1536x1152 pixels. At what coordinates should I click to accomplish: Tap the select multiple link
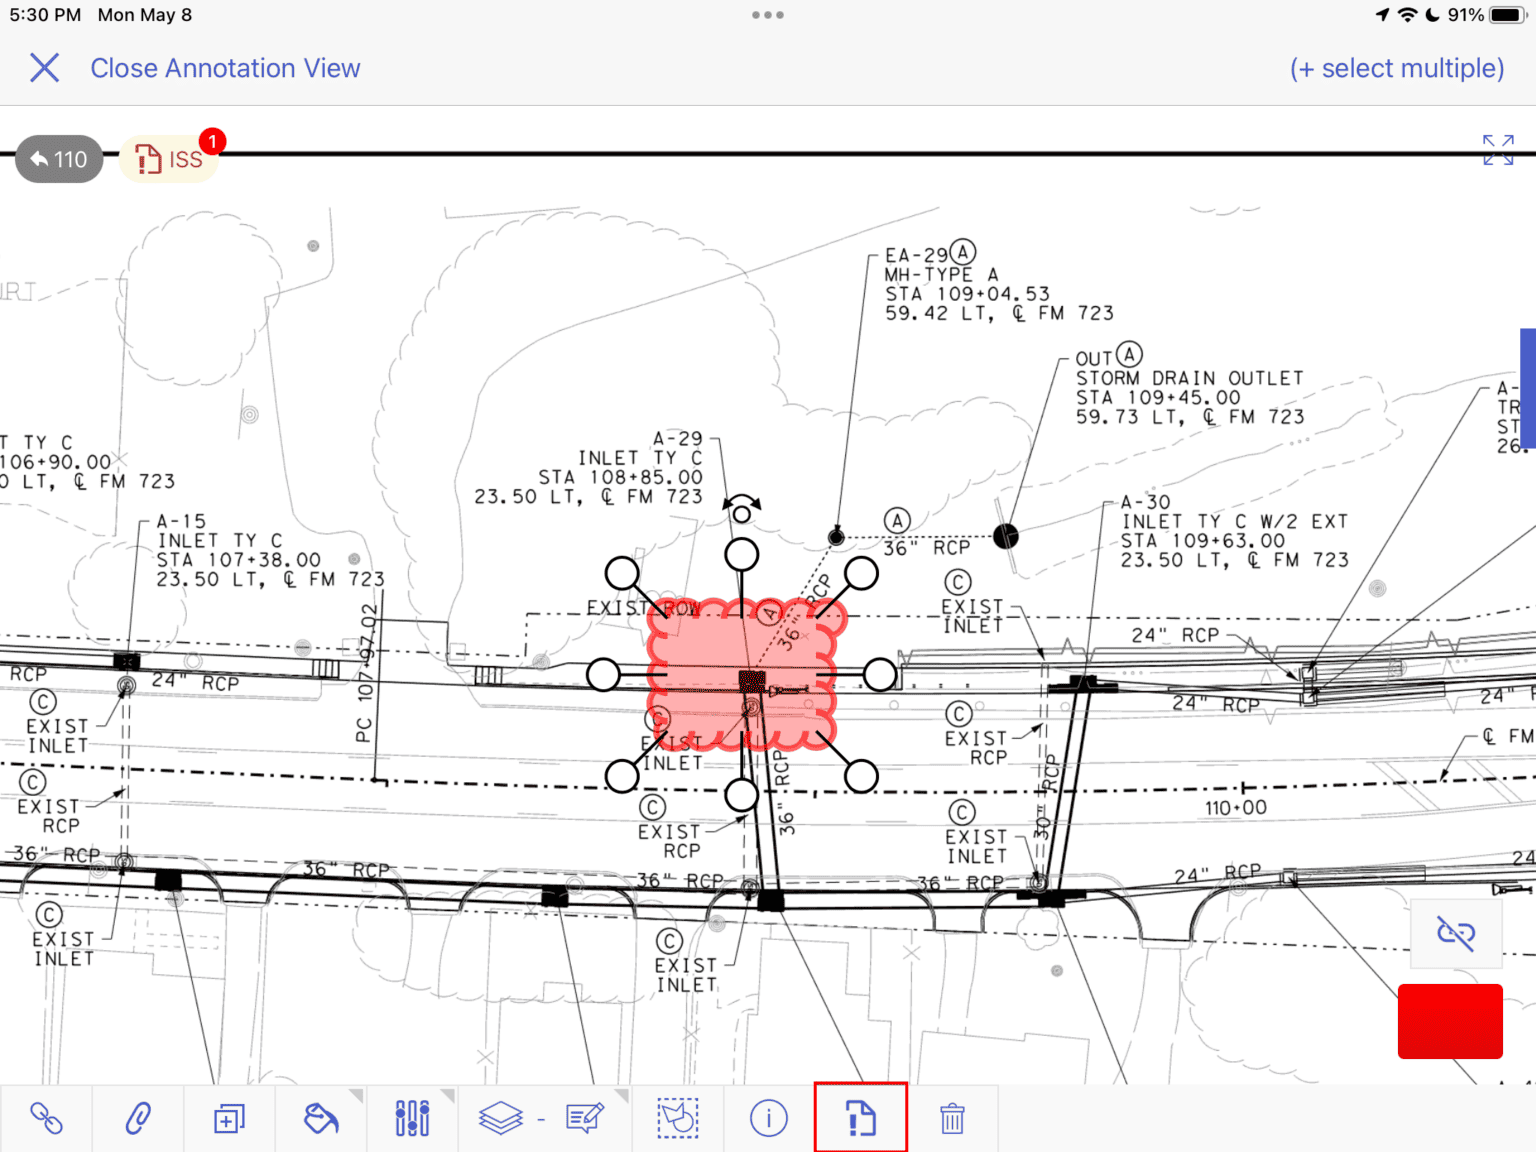coord(1396,68)
